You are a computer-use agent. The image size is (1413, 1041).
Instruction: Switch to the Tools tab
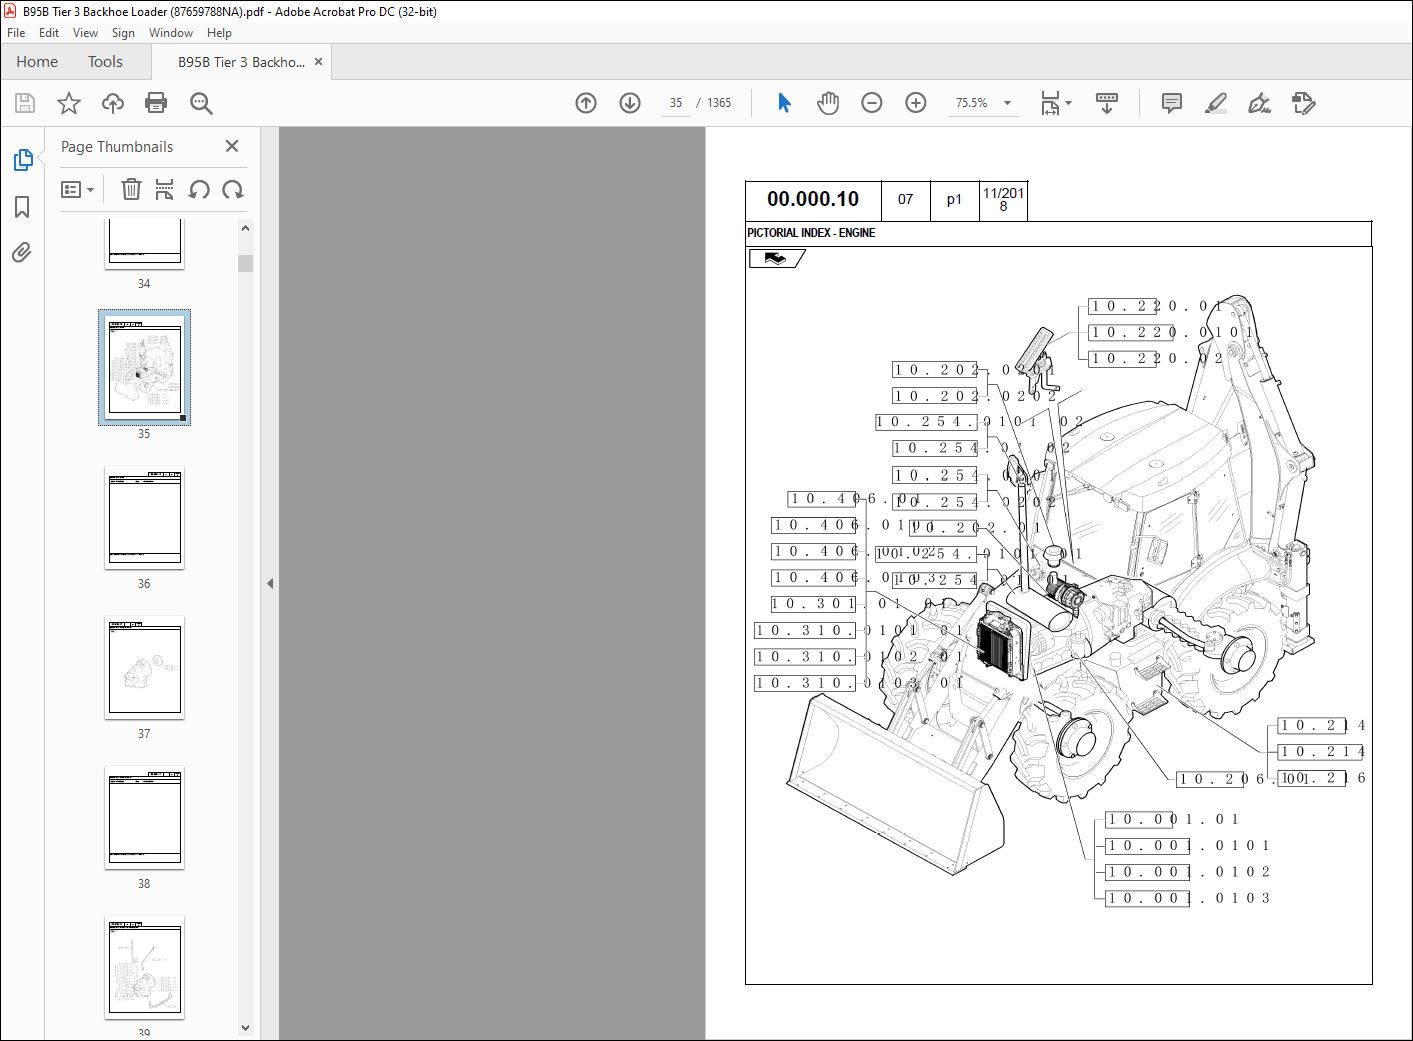pos(105,62)
